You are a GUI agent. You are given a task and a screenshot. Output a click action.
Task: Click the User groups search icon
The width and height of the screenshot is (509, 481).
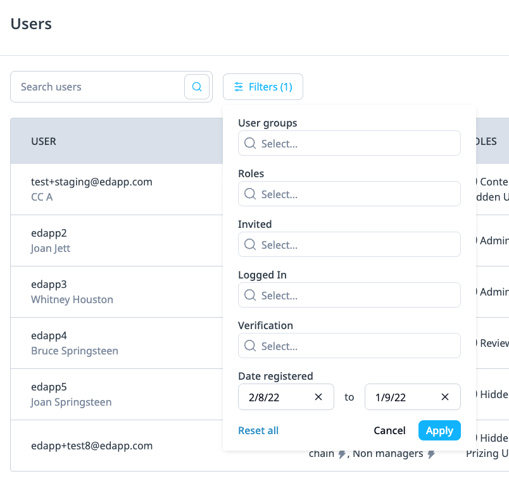[250, 143]
